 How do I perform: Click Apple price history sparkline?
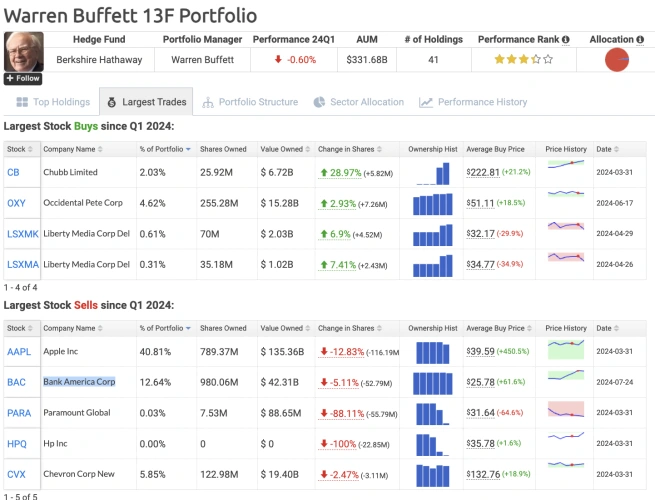[566, 349]
